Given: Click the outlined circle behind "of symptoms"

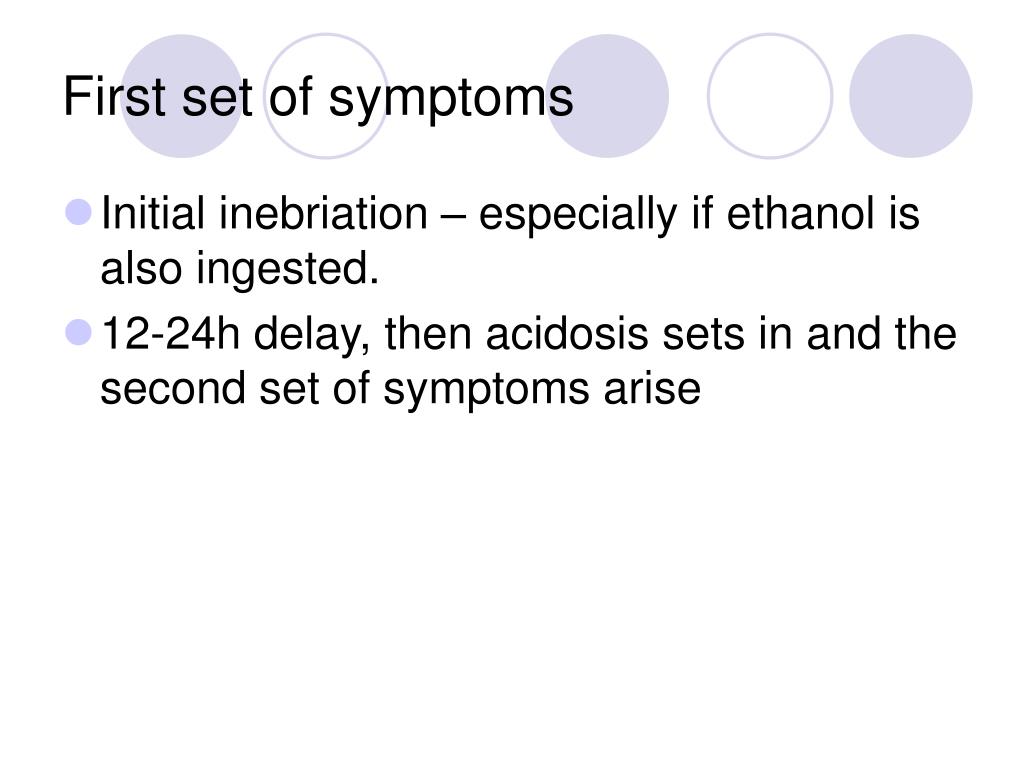Looking at the screenshot, I should coord(326,96).
